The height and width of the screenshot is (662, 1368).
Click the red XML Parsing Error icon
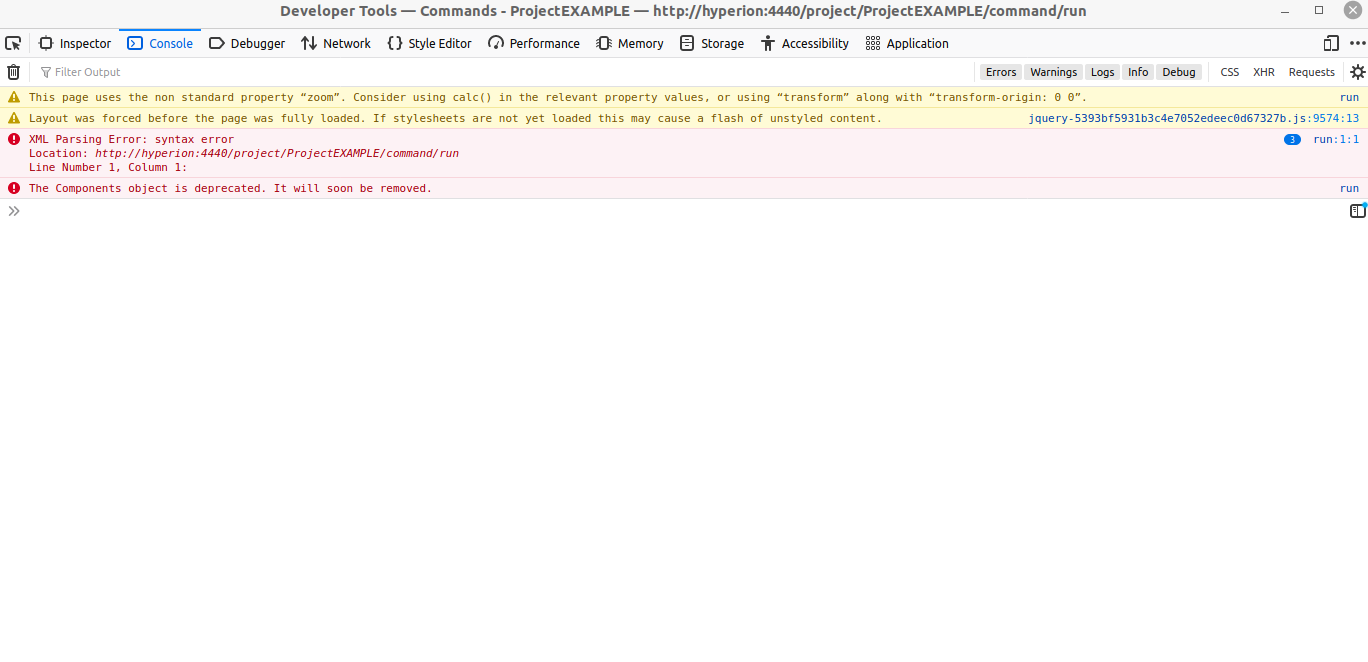pos(13,139)
